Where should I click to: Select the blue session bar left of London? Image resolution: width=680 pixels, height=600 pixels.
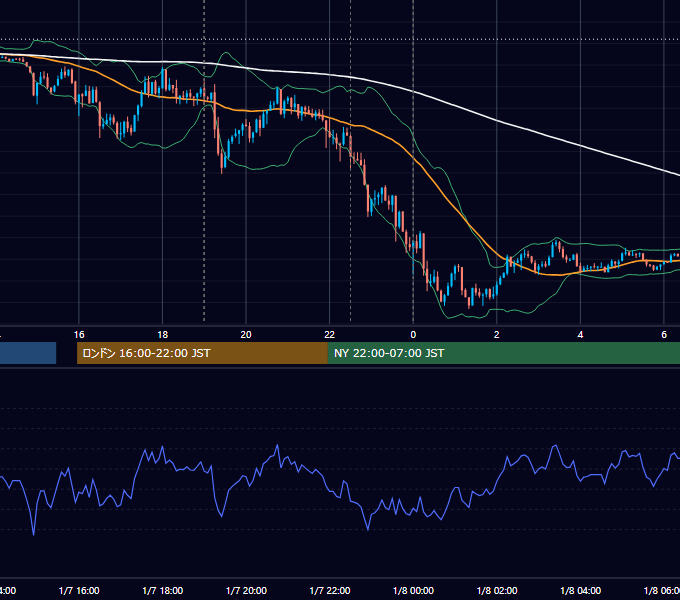click(x=28, y=353)
